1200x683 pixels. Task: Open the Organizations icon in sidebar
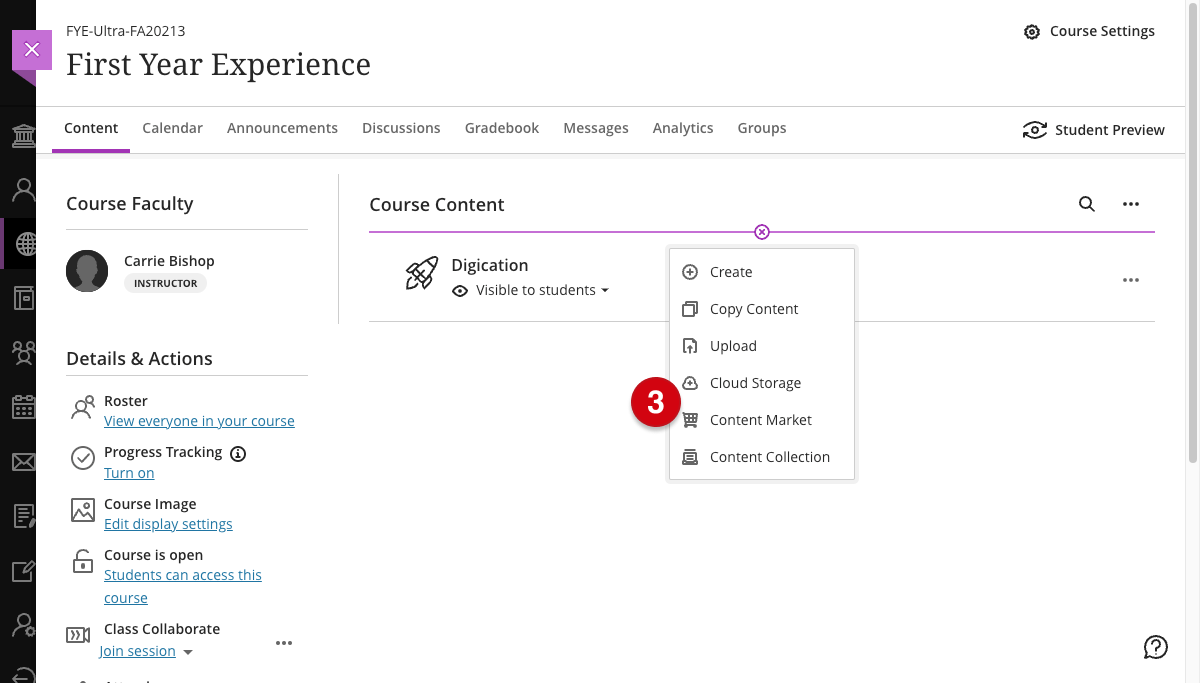24,352
